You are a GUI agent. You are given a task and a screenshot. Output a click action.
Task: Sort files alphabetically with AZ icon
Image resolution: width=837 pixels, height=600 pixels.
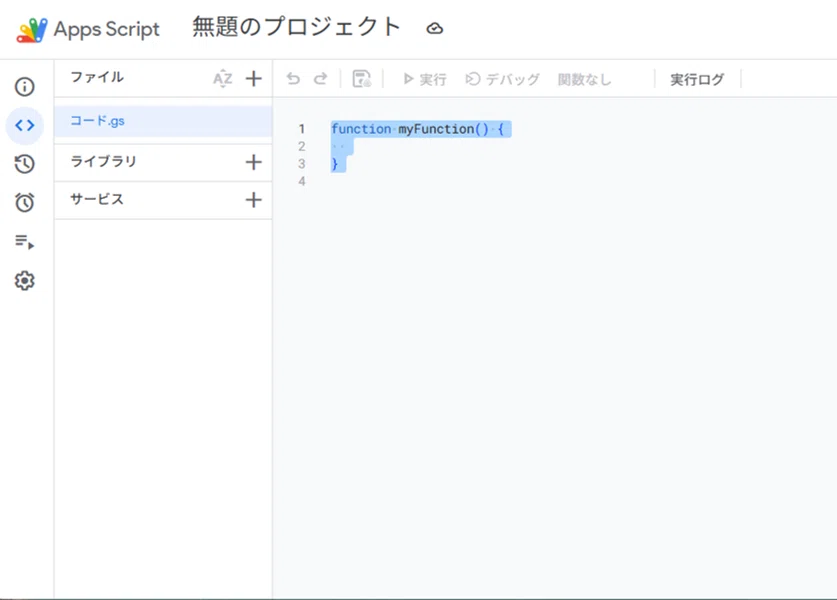(223, 79)
